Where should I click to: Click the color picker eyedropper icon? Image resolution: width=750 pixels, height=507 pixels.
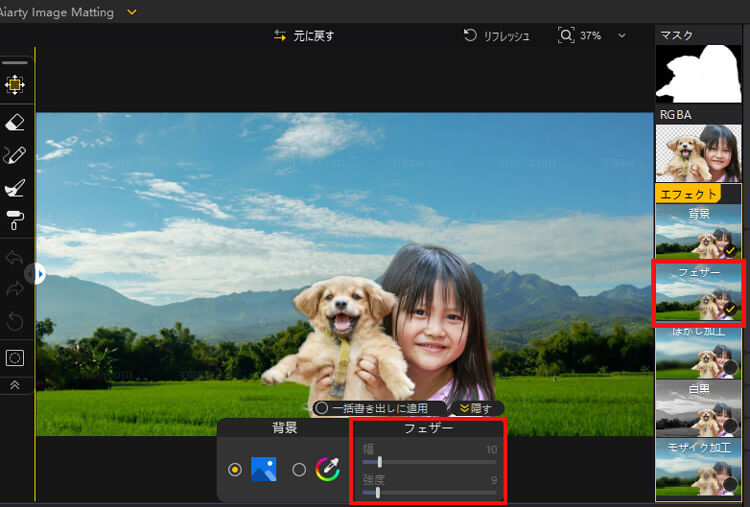pos(328,469)
